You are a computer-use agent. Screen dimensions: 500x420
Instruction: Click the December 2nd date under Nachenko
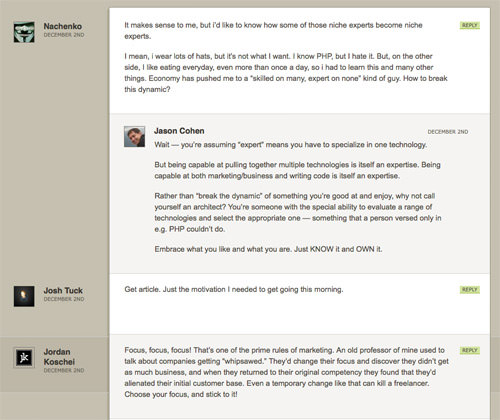pos(64,35)
